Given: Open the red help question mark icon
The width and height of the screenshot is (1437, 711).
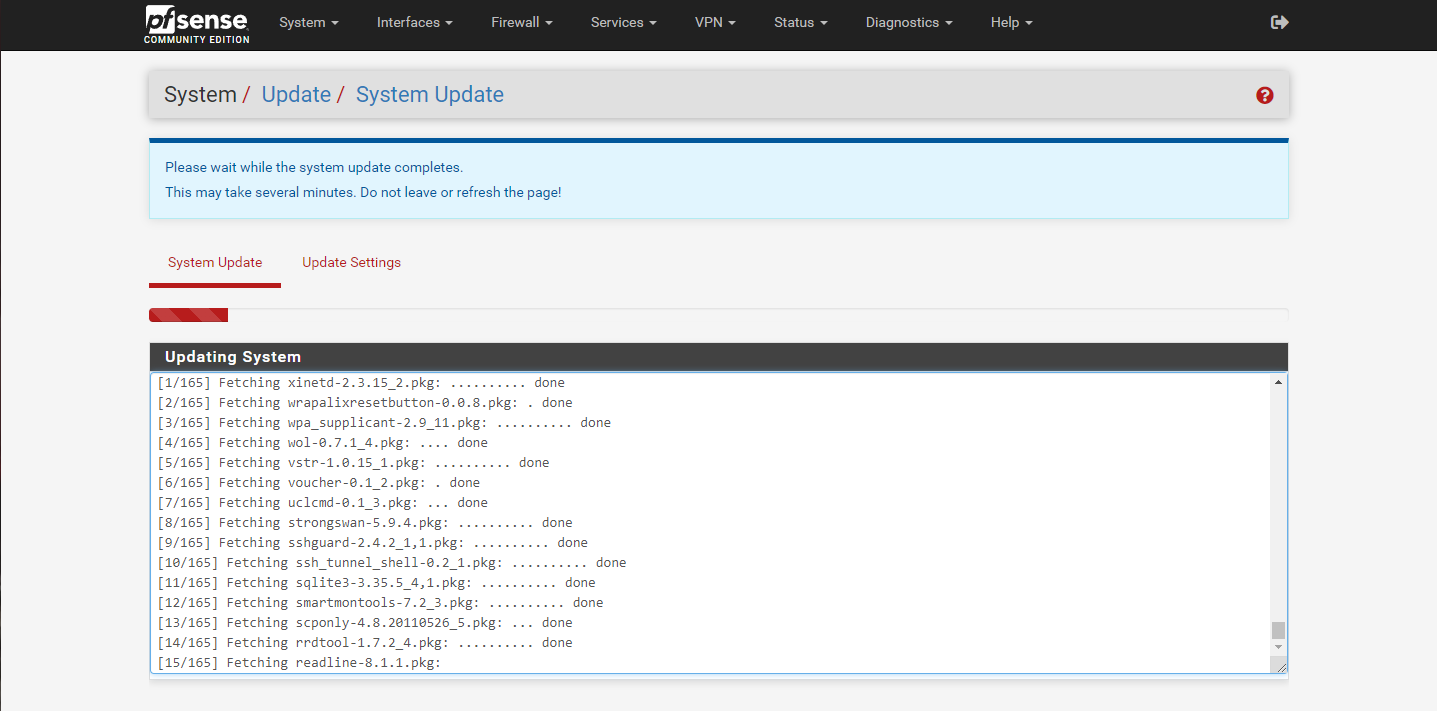Looking at the screenshot, I should [1265, 95].
